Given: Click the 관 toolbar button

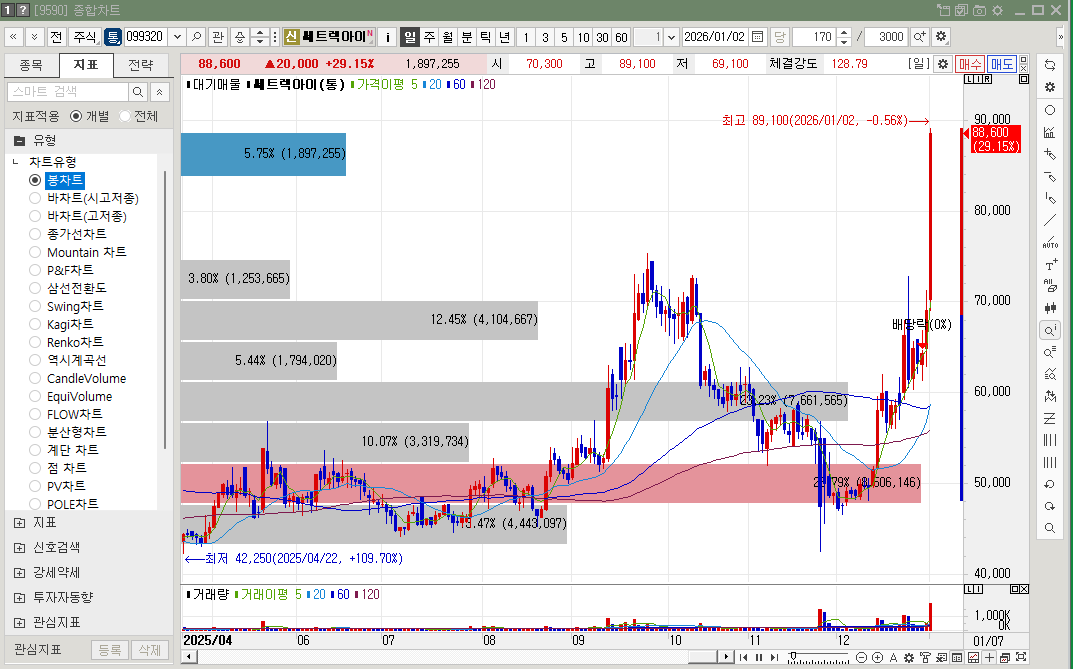Looking at the screenshot, I should click(x=218, y=37).
